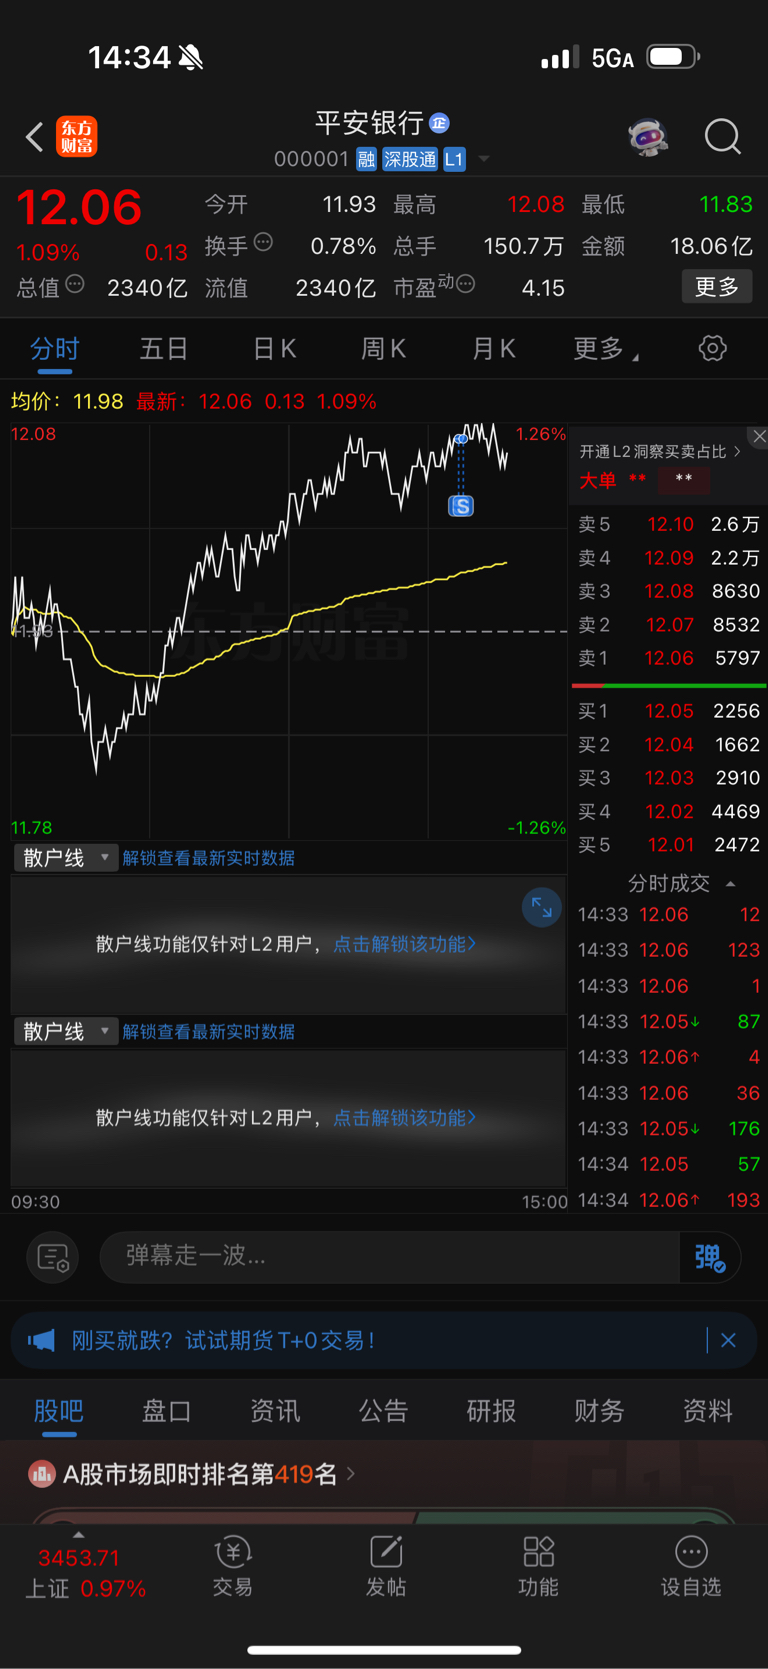Viewport: 768px width, 1669px height.
Task: Open the A股市场 ranking chart icon
Action: point(41,1473)
